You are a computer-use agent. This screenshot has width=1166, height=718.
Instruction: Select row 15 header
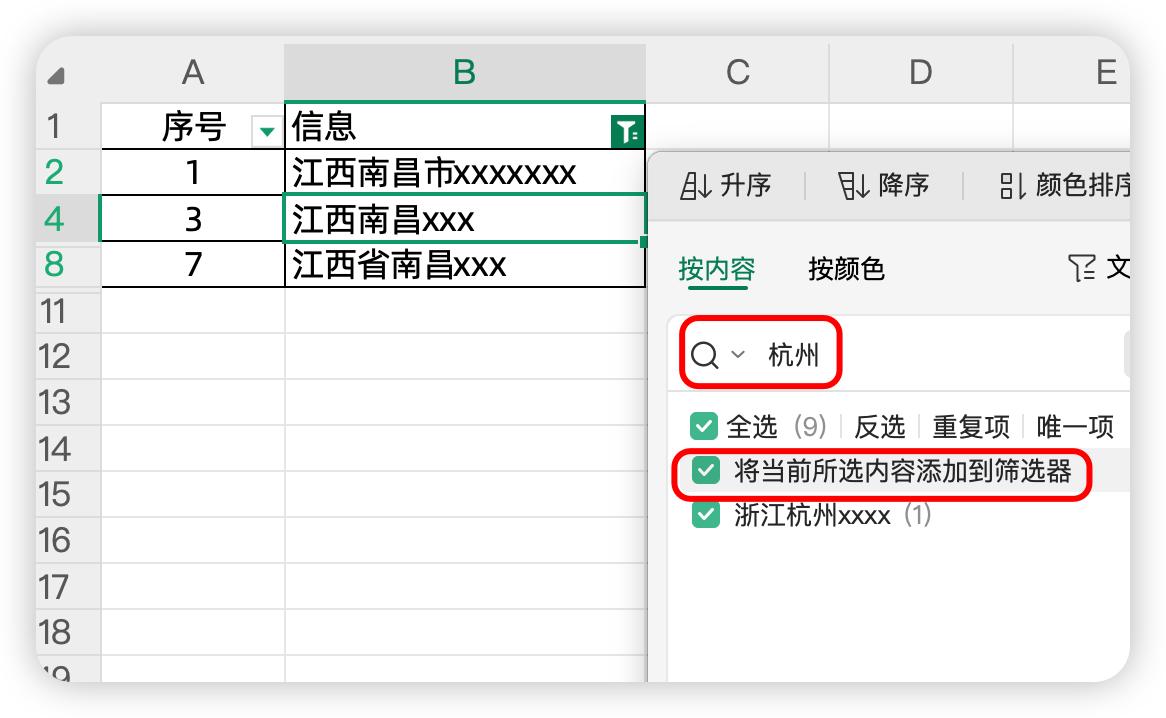pyautogui.click(x=54, y=494)
